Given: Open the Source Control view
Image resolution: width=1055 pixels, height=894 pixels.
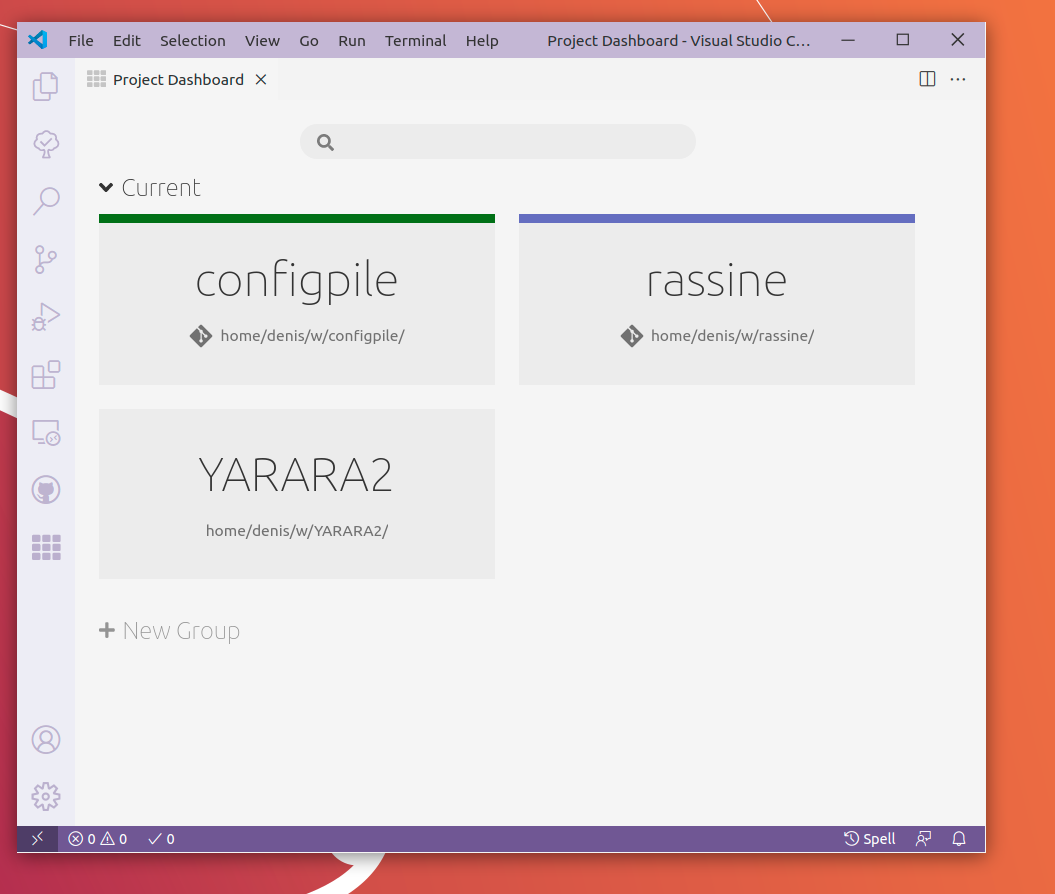Looking at the screenshot, I should pyautogui.click(x=46, y=259).
